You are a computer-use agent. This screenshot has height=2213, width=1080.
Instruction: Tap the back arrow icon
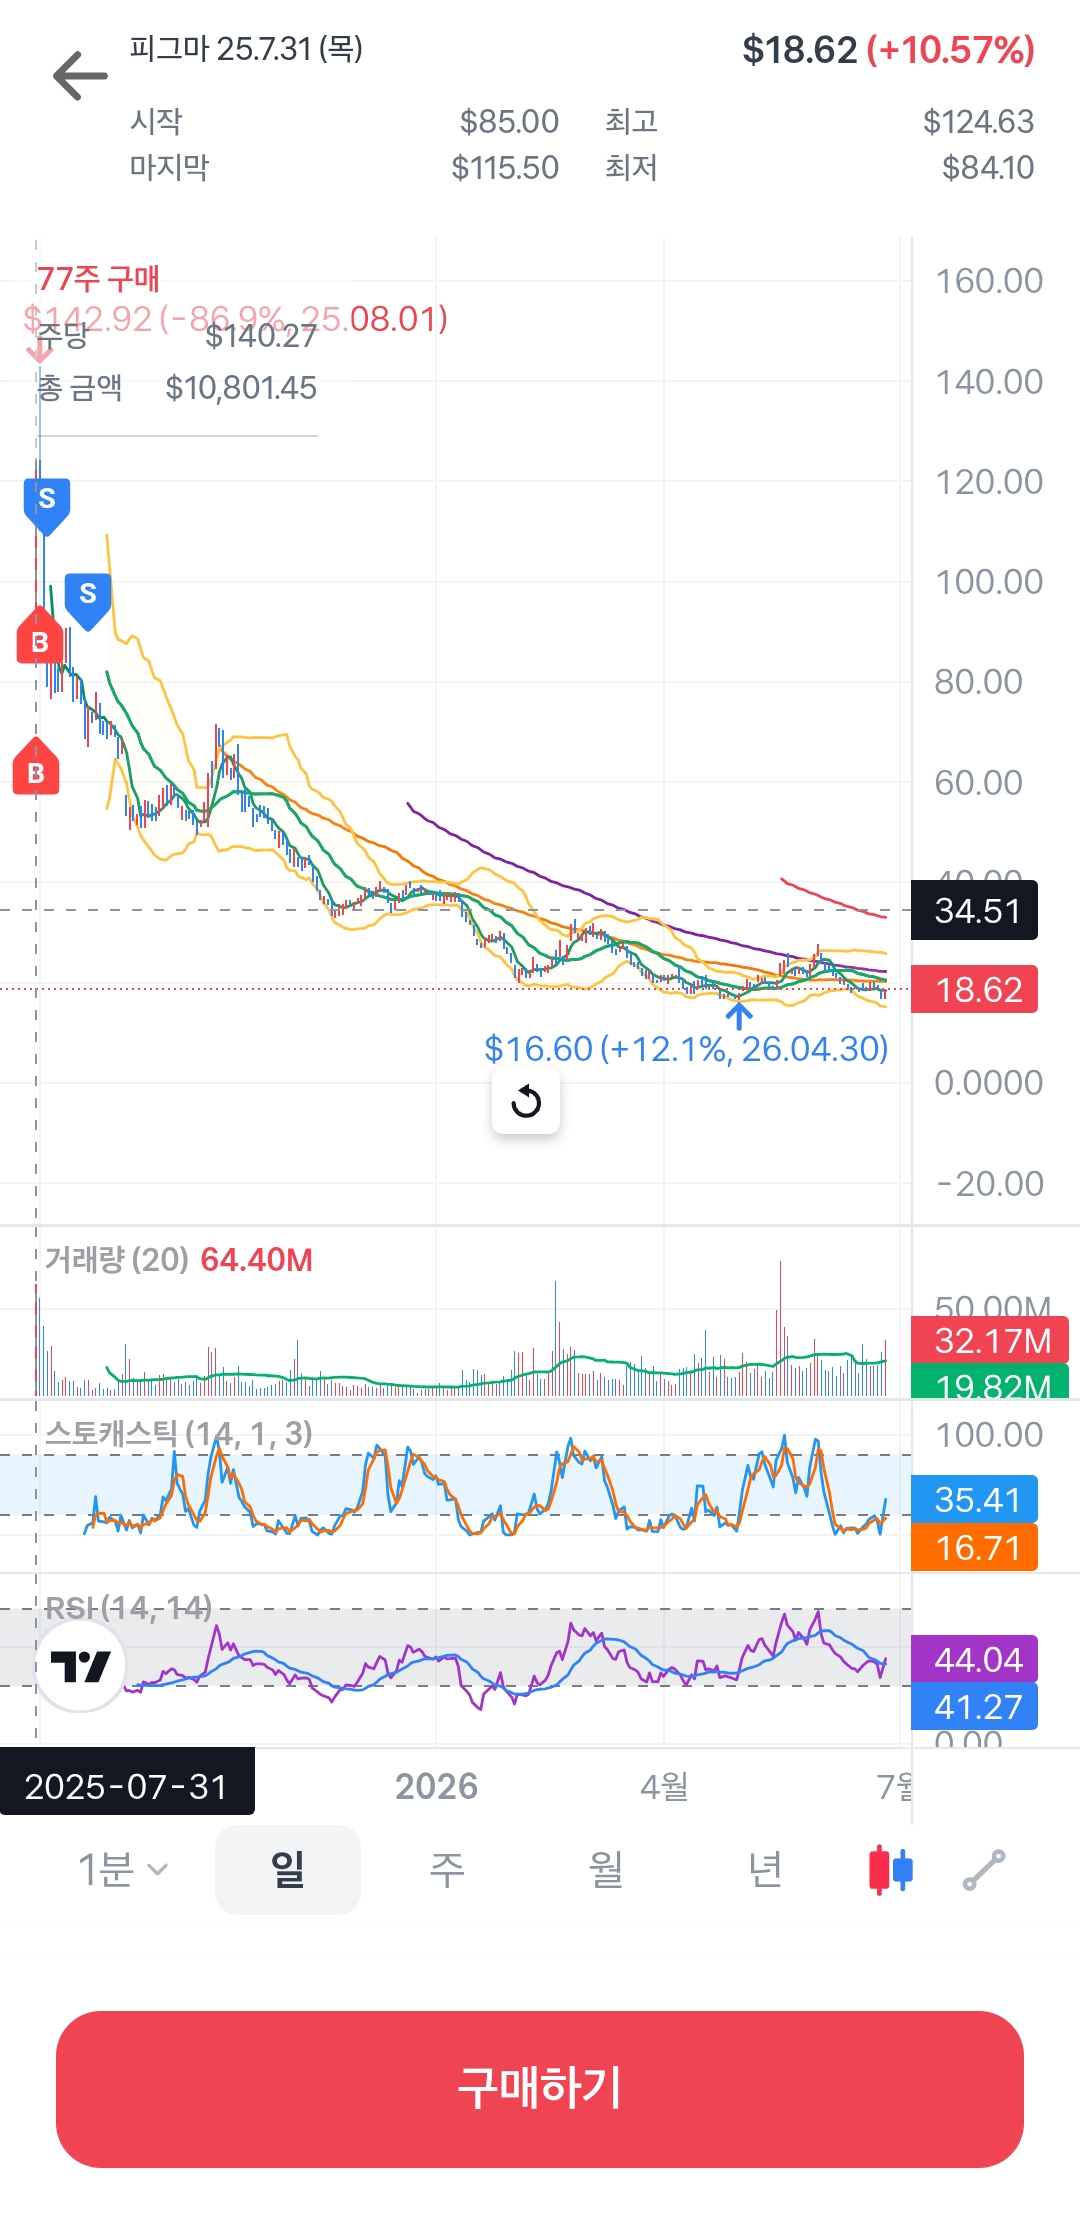pos(80,76)
